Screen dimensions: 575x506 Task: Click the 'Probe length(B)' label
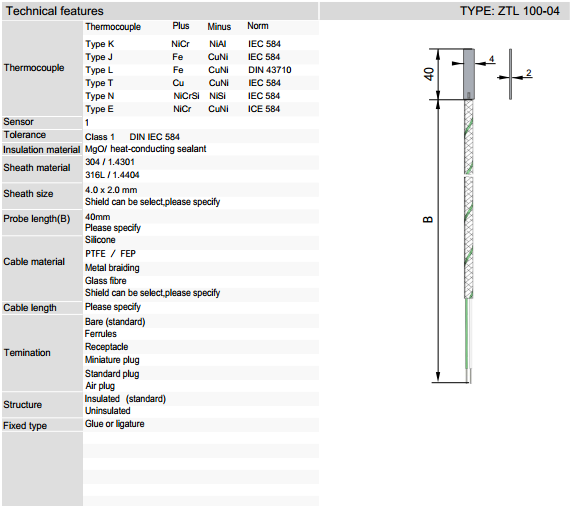[37, 219]
